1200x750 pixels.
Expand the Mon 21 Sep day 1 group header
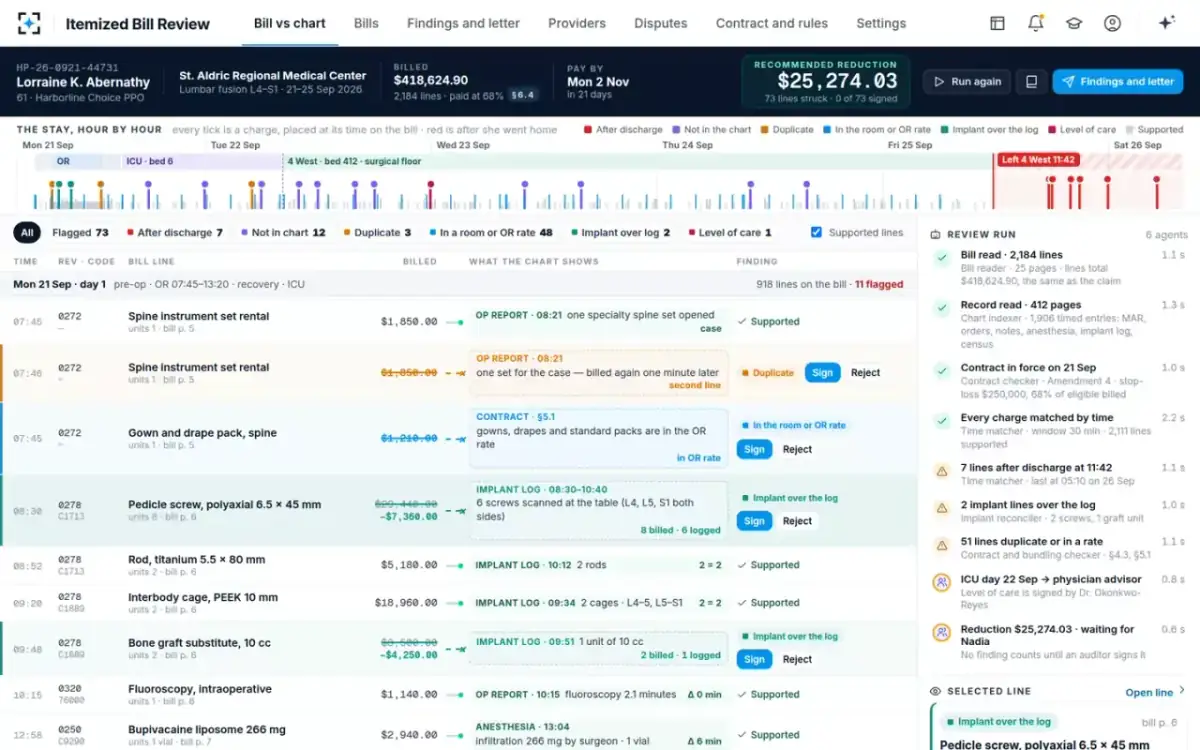click(458, 284)
